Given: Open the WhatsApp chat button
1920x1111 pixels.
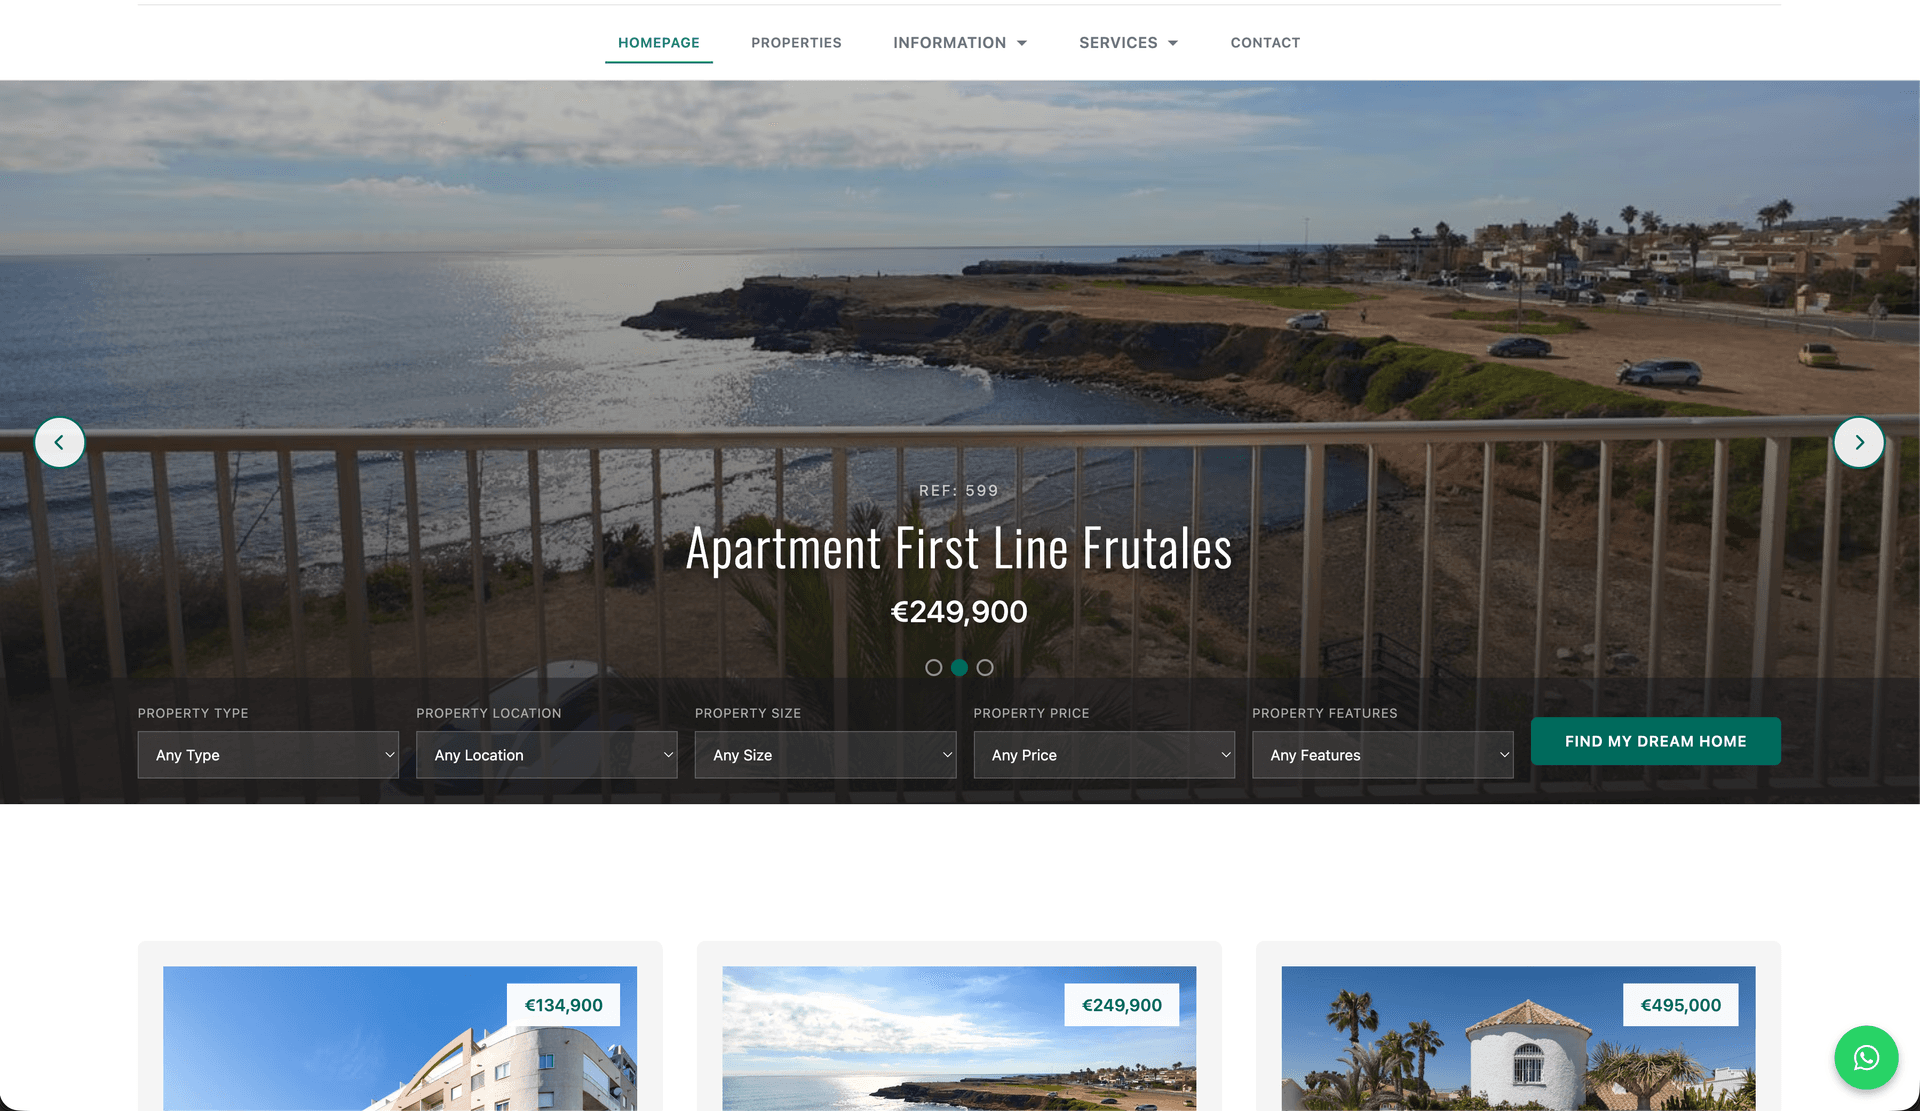Looking at the screenshot, I should [x=1866, y=1058].
